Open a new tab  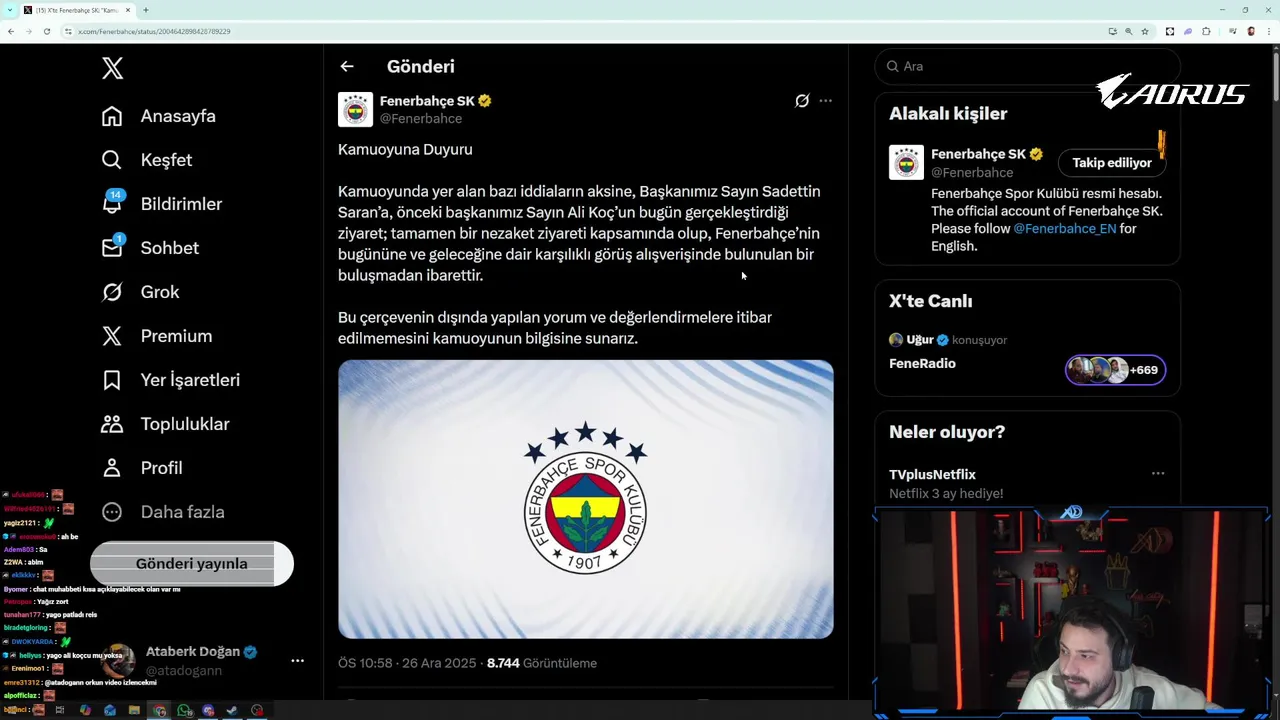click(146, 10)
